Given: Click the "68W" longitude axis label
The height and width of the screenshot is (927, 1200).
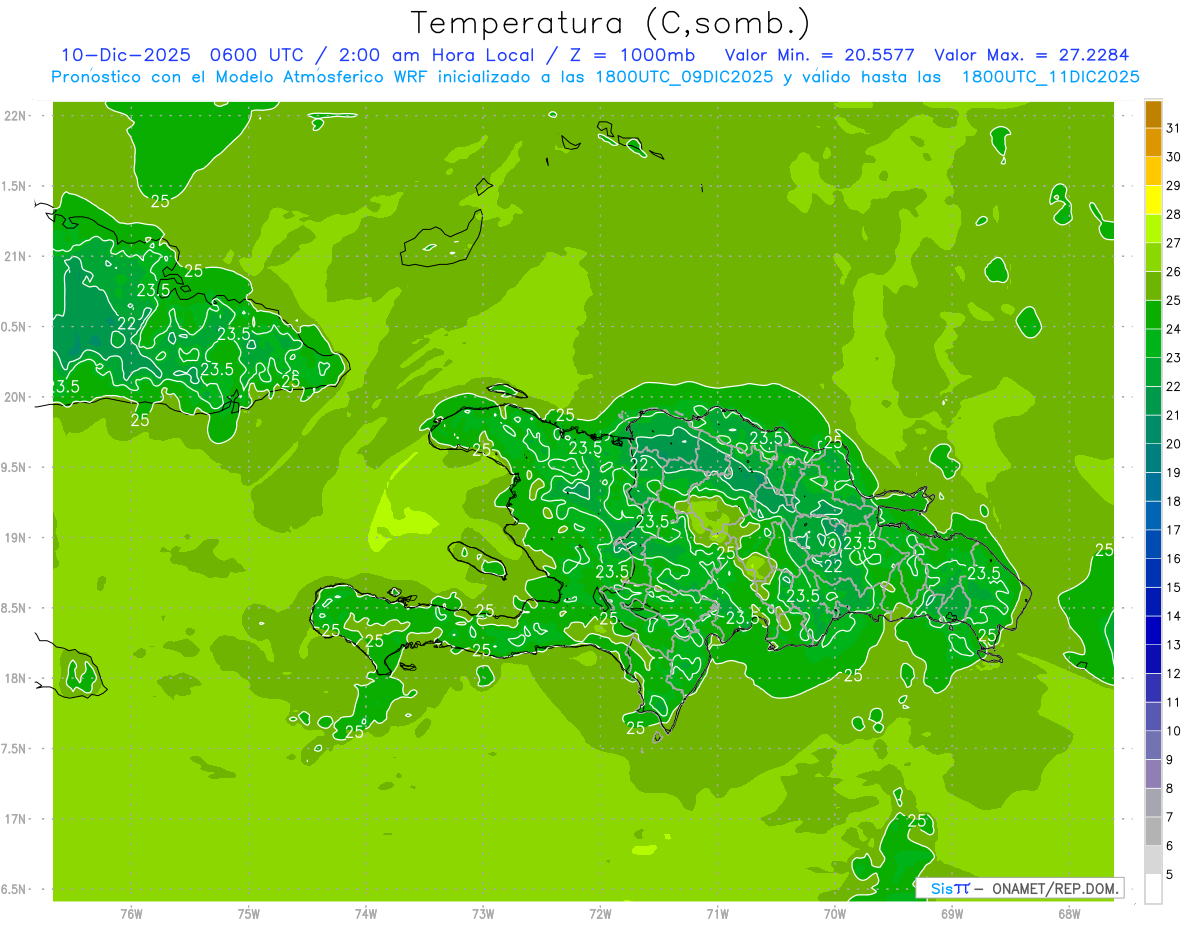Looking at the screenshot, I should (1069, 914).
